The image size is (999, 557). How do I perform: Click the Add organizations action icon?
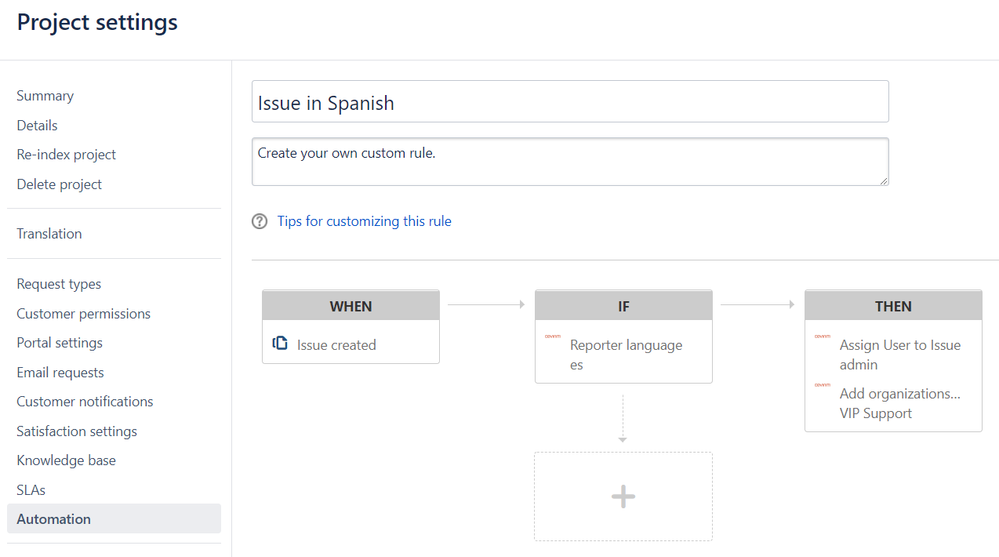(822, 385)
